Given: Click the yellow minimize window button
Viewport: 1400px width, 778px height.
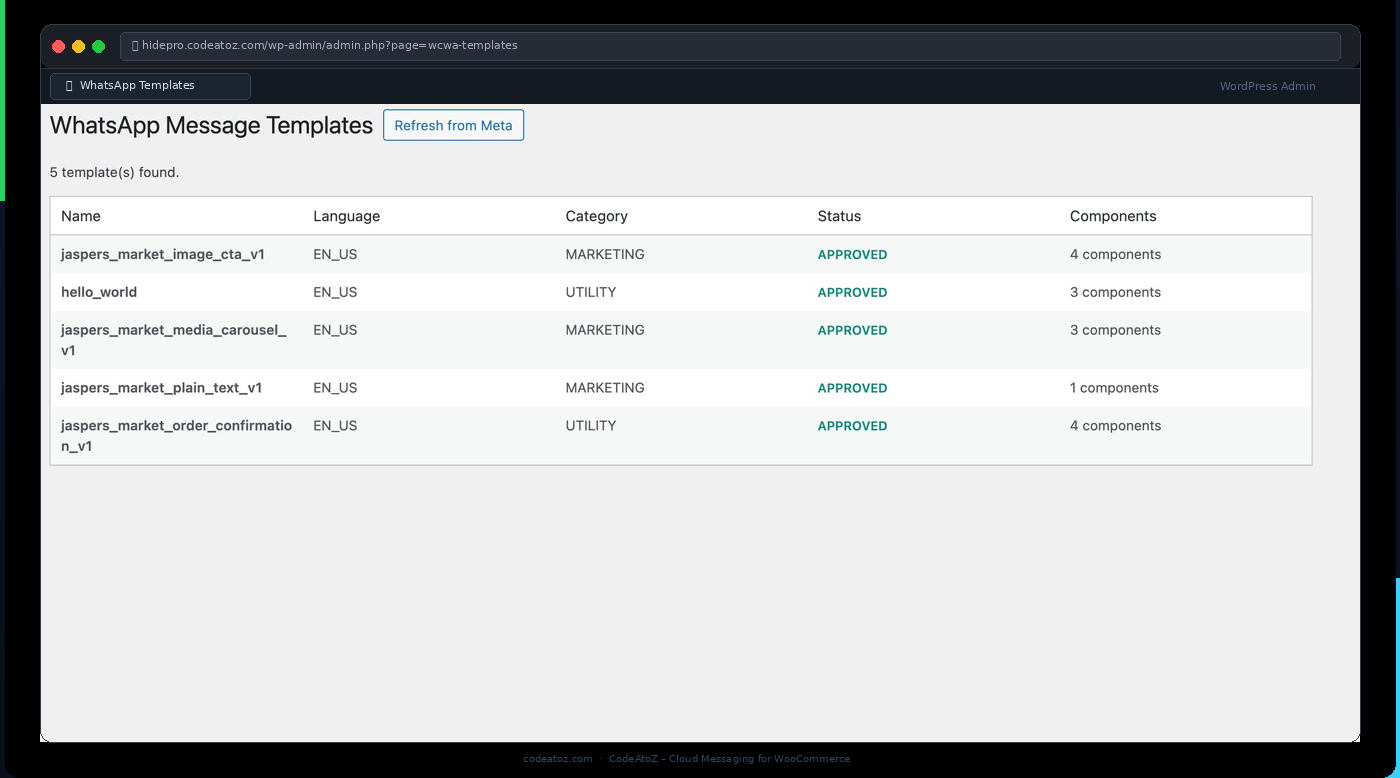Looking at the screenshot, I should [78, 46].
